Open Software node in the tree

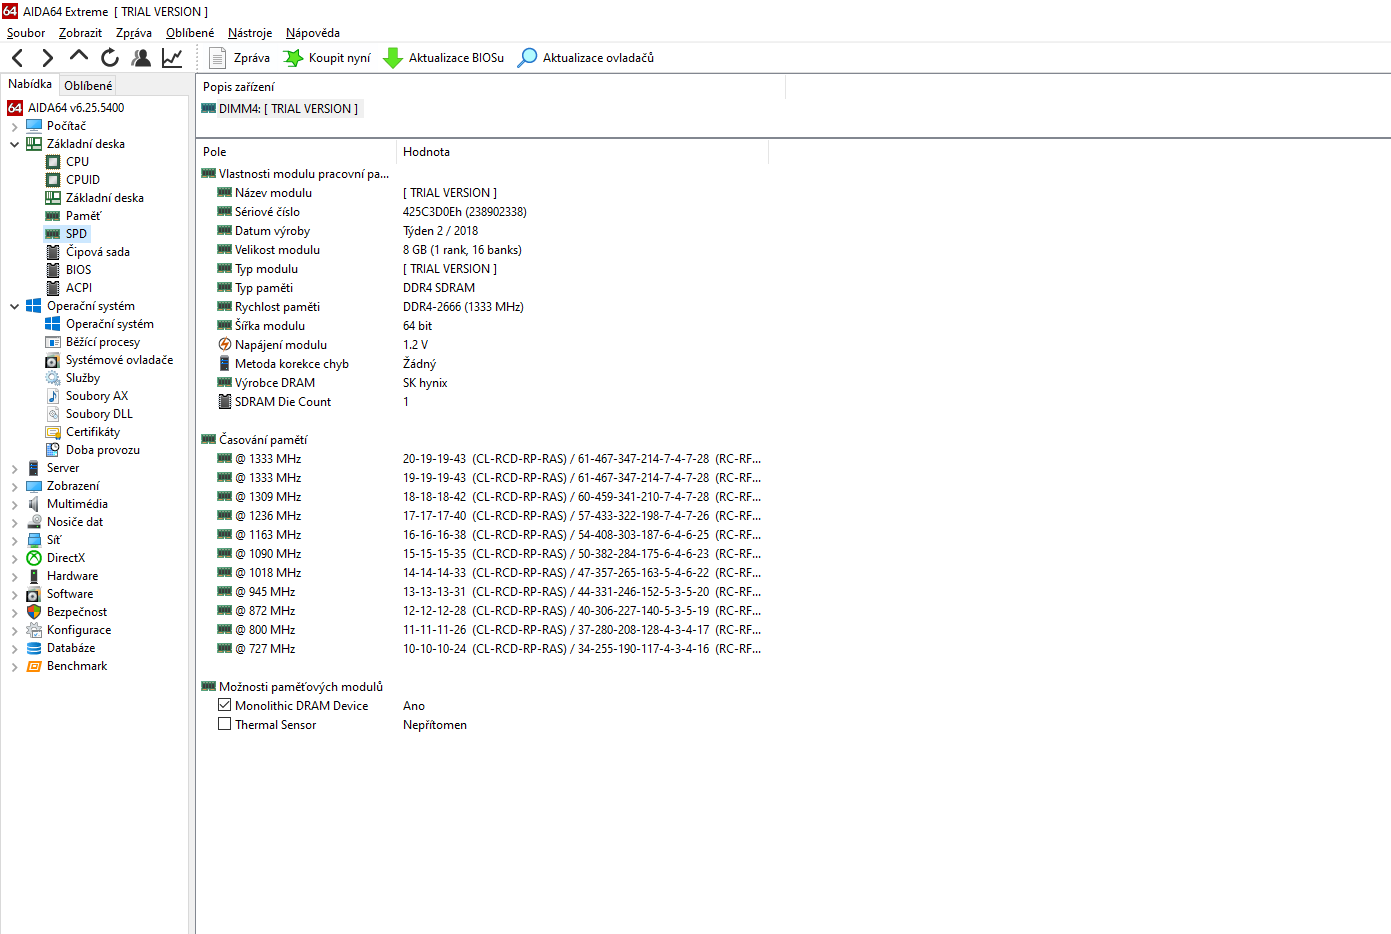pyautogui.click(x=70, y=594)
